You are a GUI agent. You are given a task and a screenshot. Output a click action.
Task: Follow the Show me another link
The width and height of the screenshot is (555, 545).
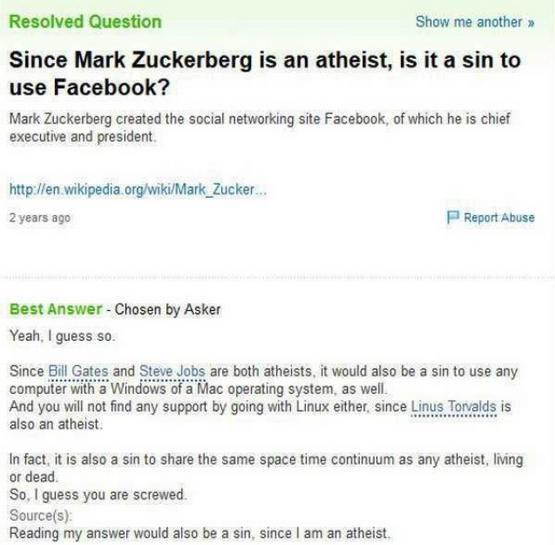click(475, 22)
